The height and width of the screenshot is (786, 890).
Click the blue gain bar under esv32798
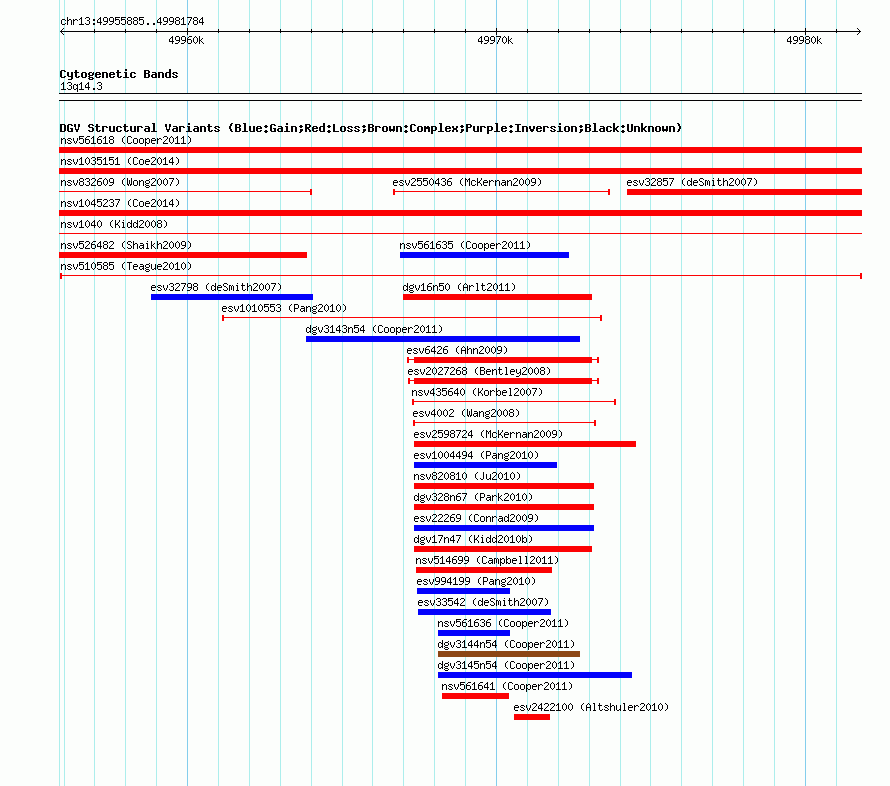(x=232, y=297)
